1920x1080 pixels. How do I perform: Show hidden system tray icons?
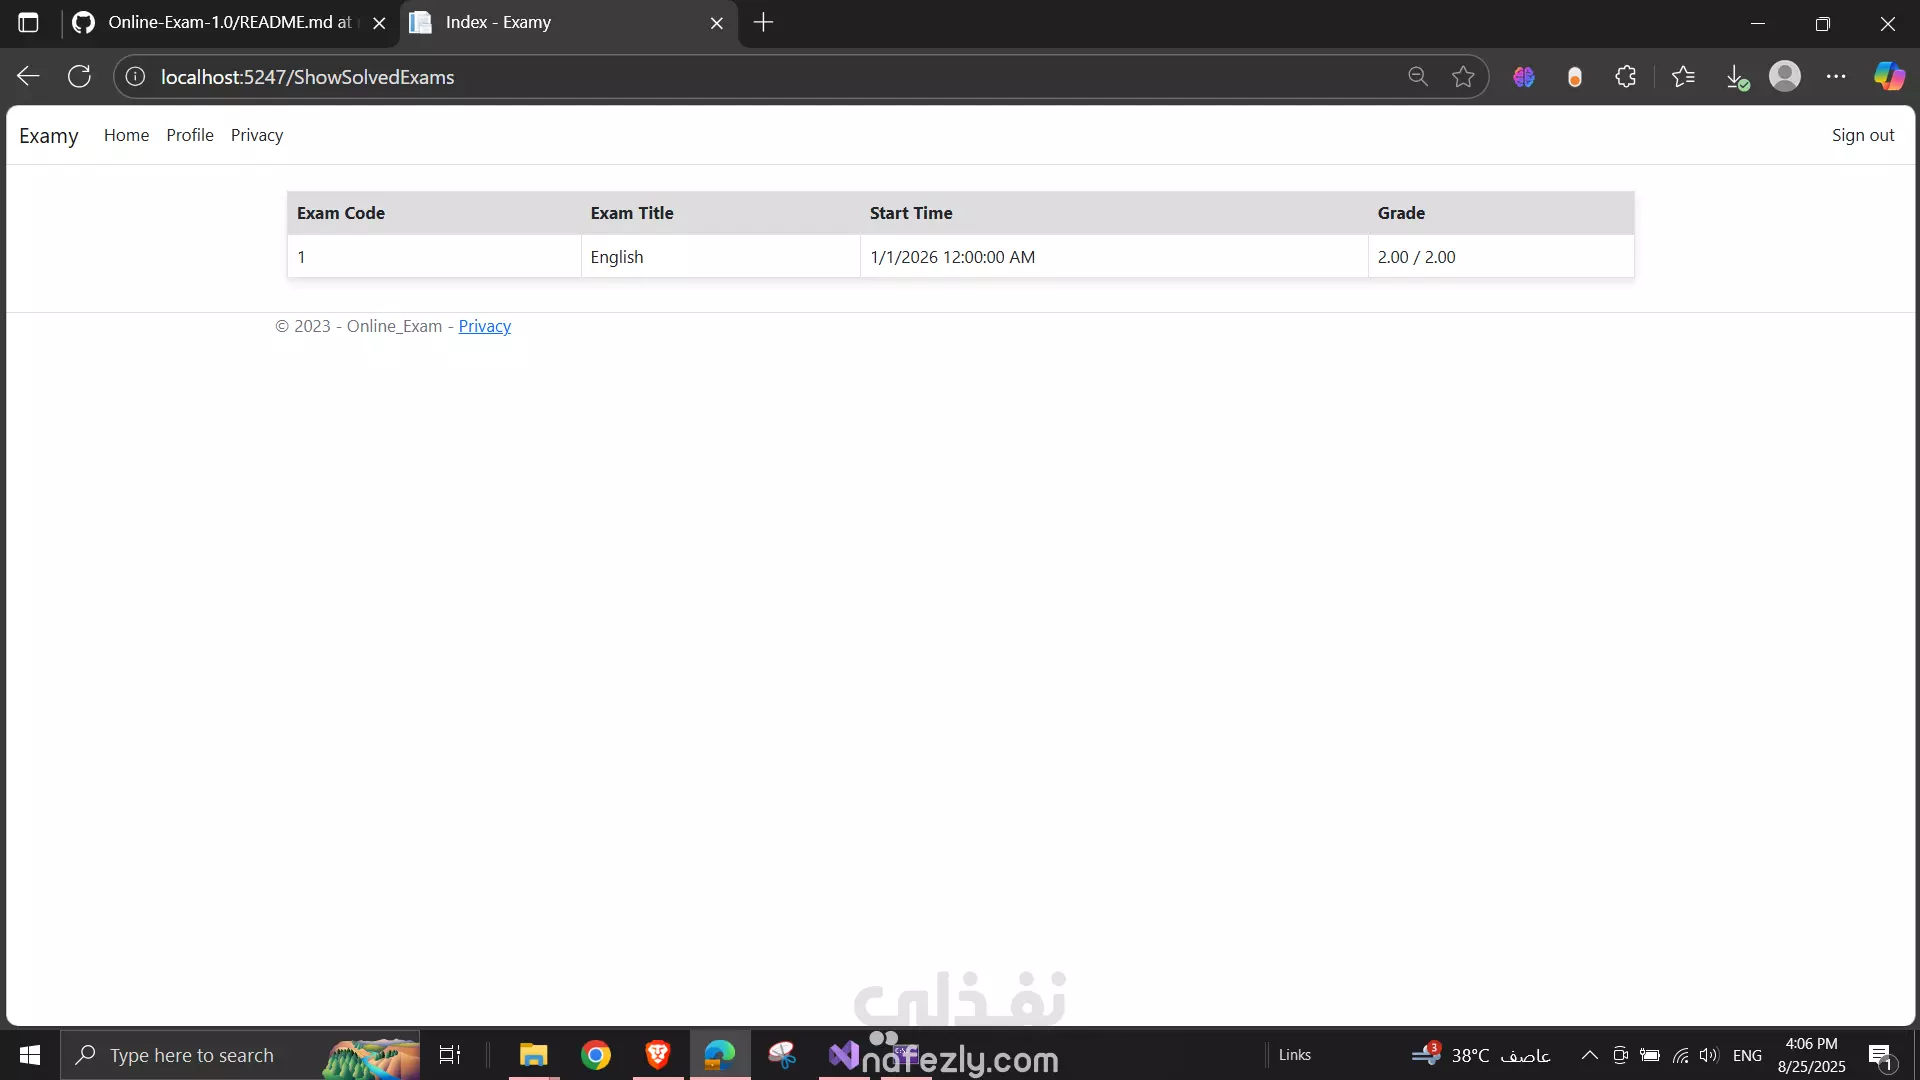pos(1589,1055)
